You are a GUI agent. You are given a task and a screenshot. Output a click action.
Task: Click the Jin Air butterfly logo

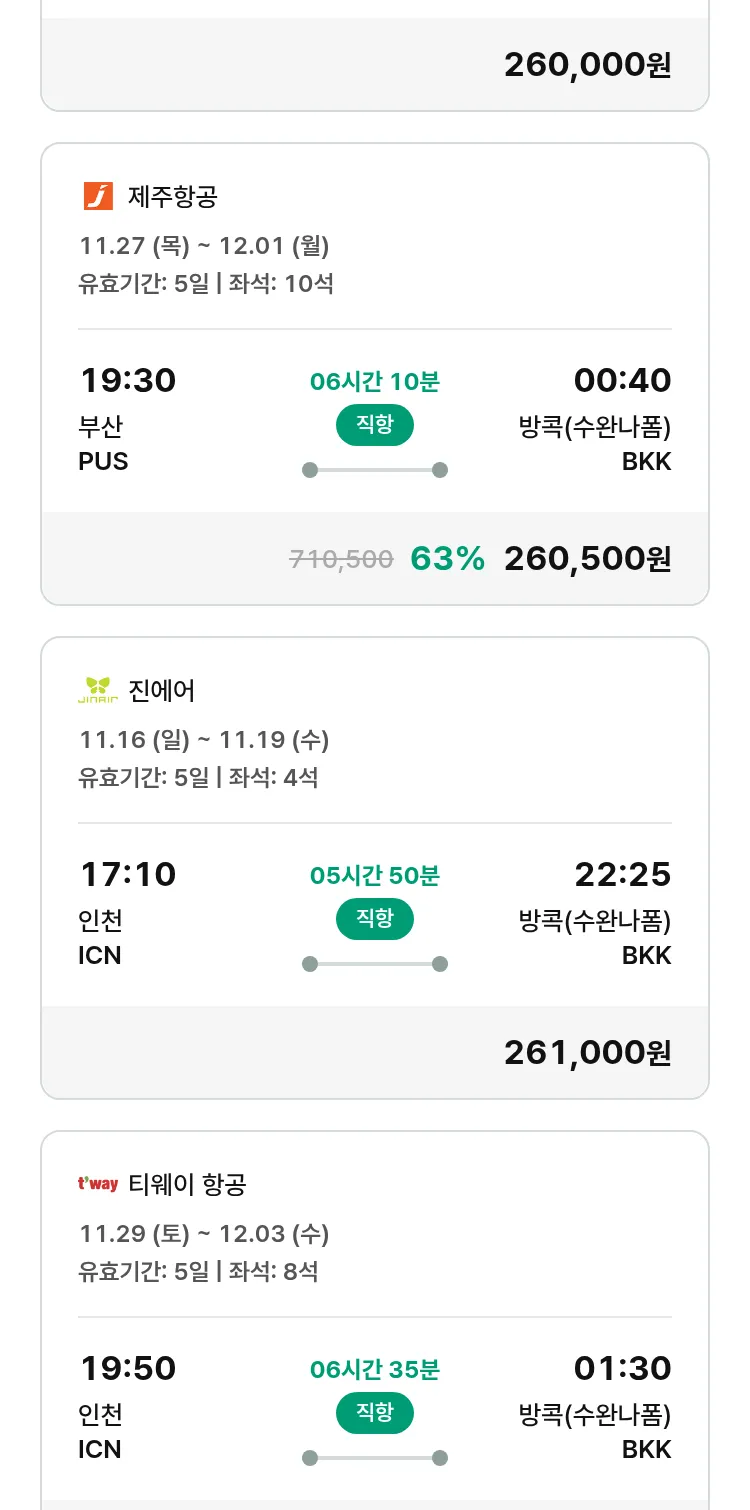98,690
